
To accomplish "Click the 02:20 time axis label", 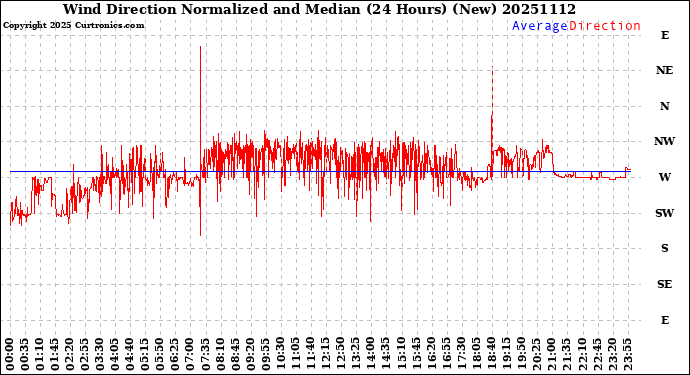I will click(x=70, y=354).
